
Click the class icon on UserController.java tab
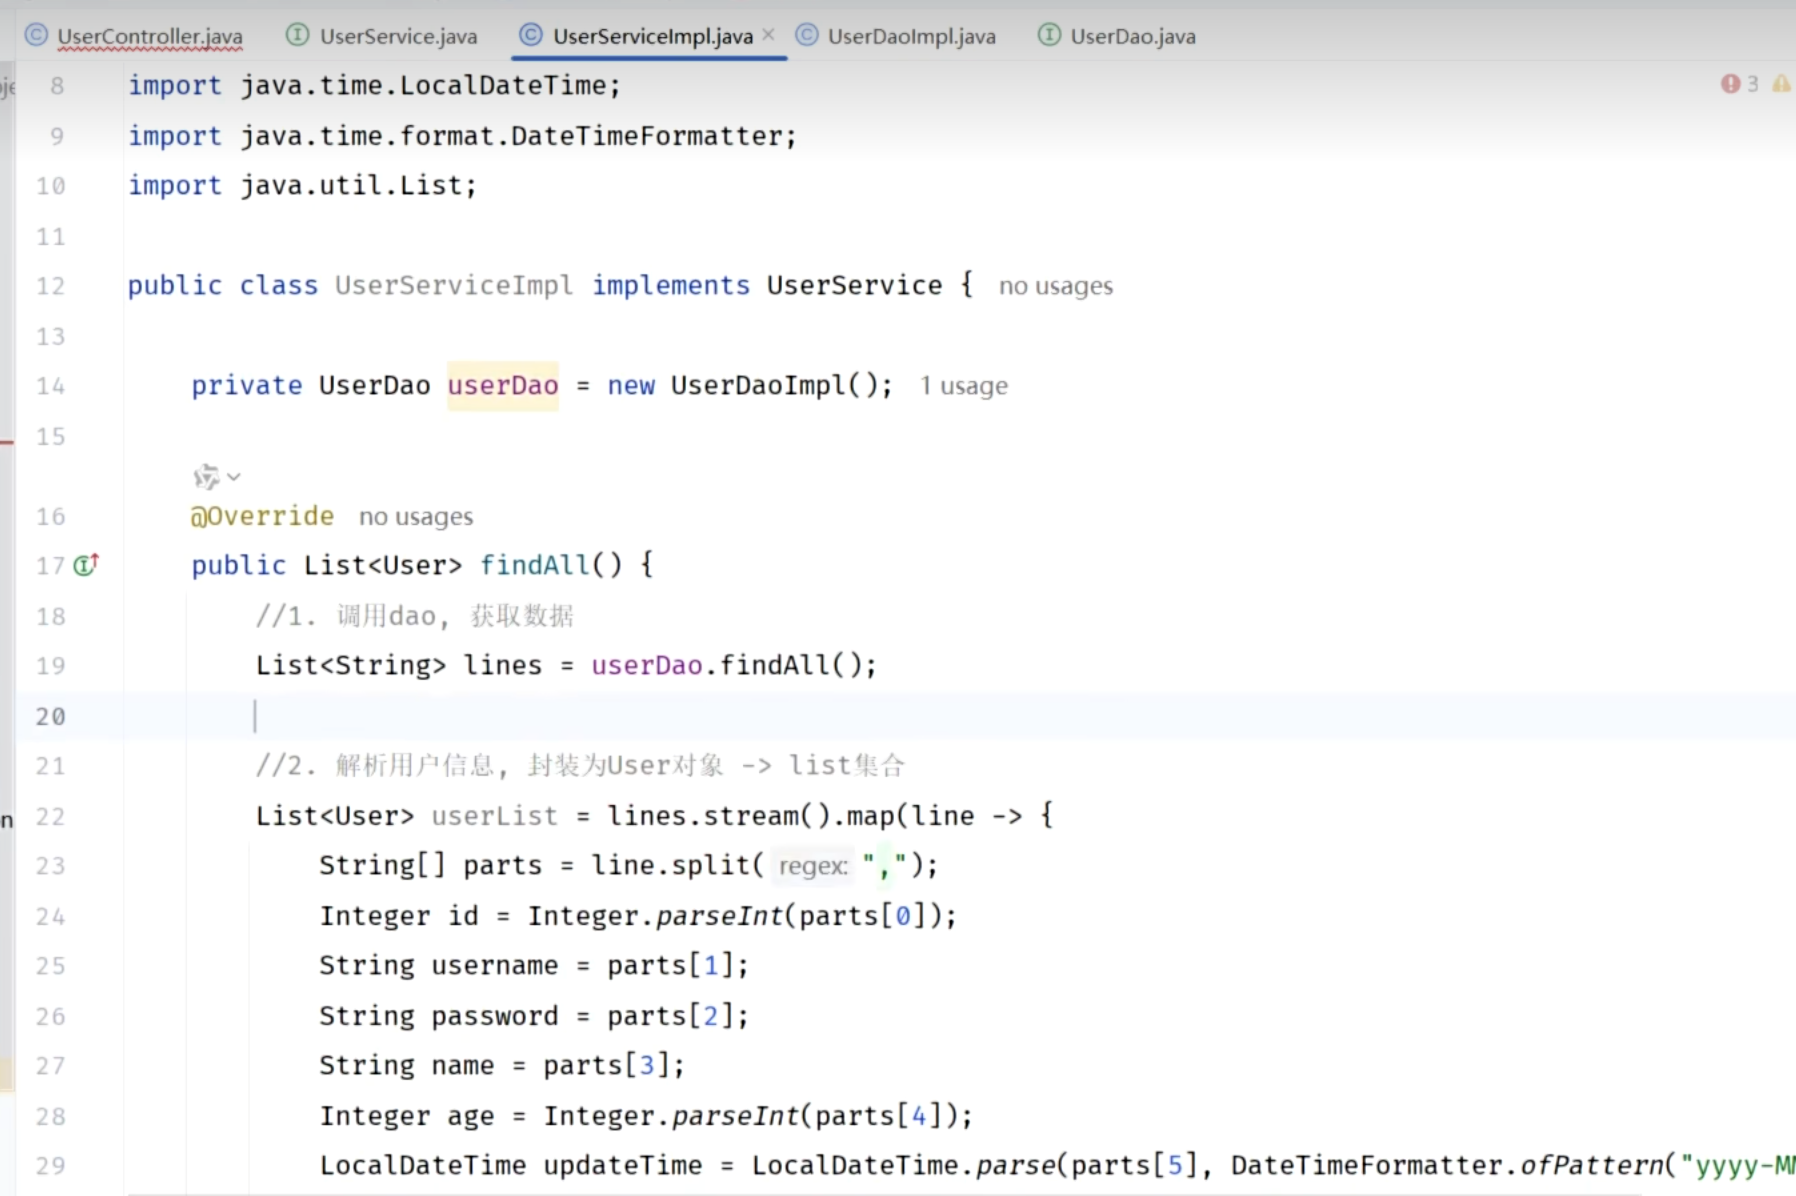pyautogui.click(x=36, y=36)
